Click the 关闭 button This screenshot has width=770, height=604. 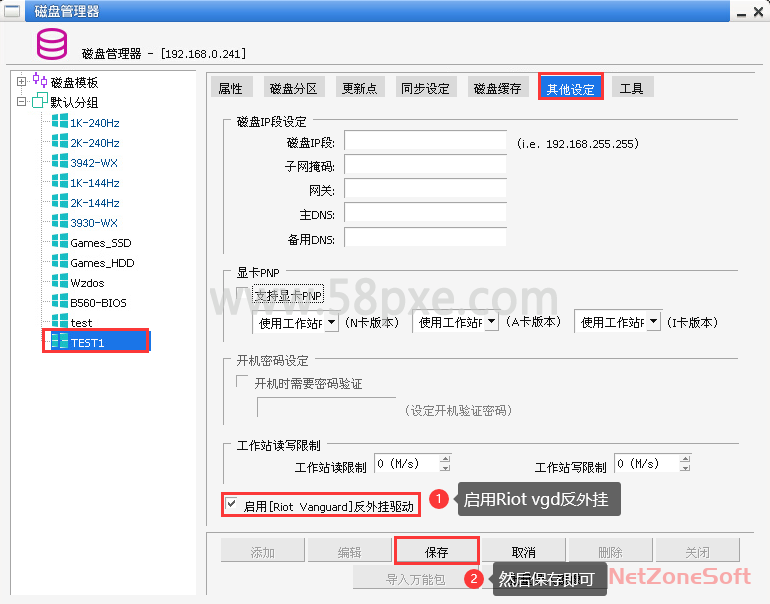[697, 552]
